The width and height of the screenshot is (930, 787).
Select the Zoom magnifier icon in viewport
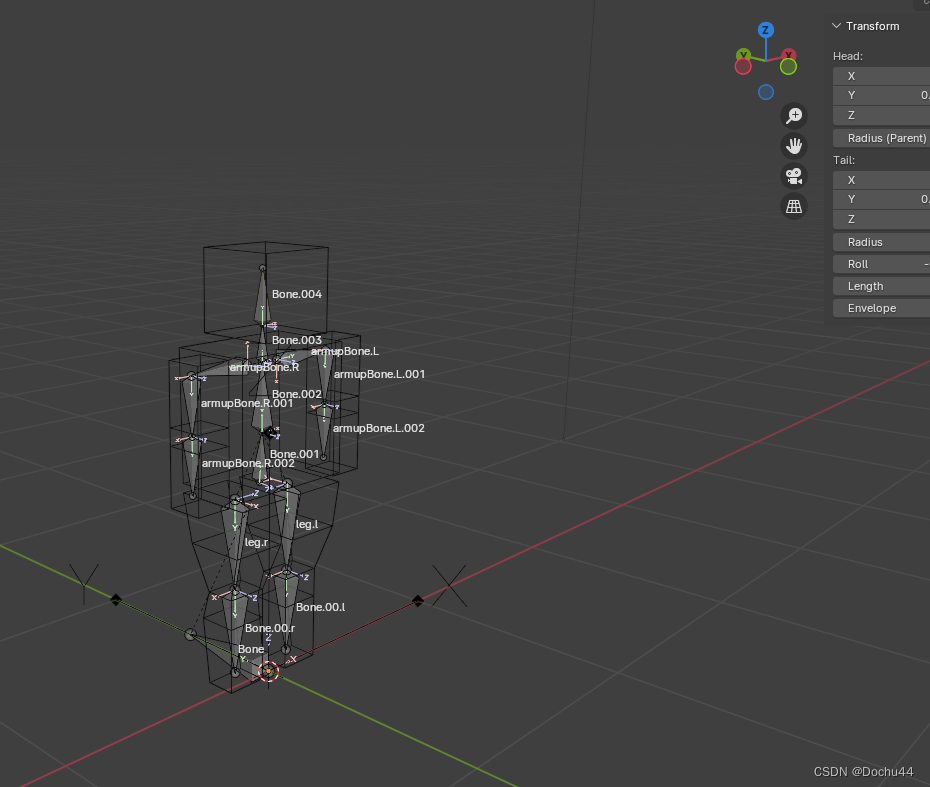[793, 115]
